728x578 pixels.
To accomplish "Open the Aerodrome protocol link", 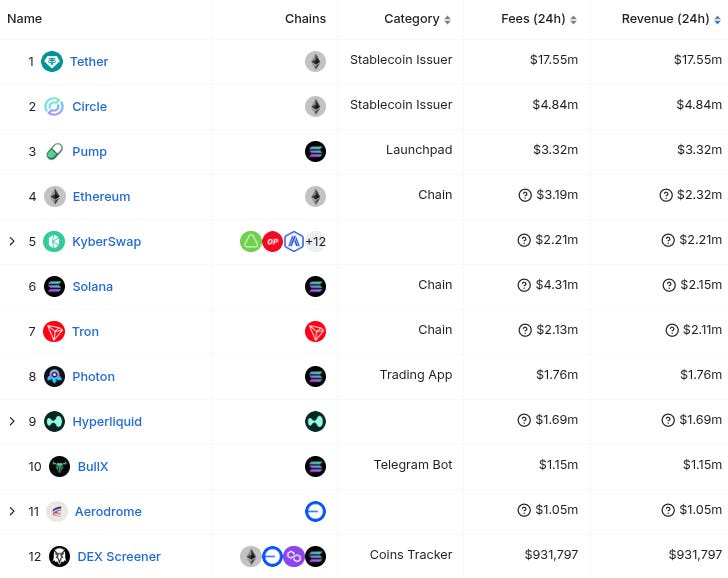I will coord(108,512).
